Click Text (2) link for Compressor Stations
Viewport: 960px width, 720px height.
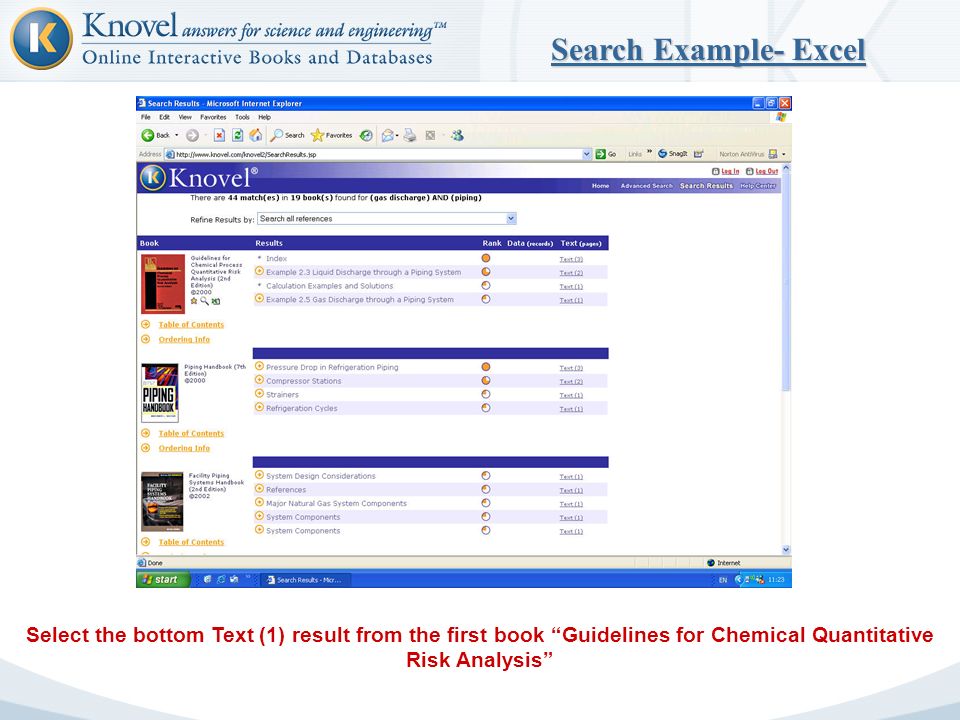point(571,381)
